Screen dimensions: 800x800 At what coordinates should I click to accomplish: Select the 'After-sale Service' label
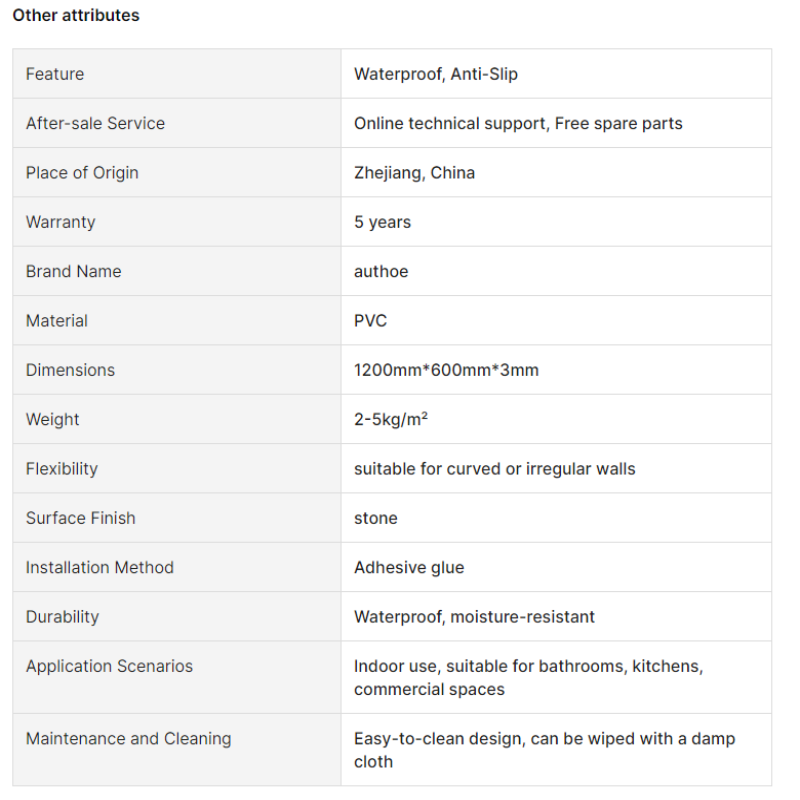click(95, 123)
